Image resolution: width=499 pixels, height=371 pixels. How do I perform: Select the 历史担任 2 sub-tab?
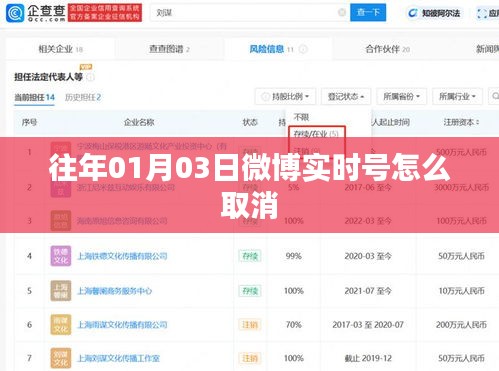83,97
